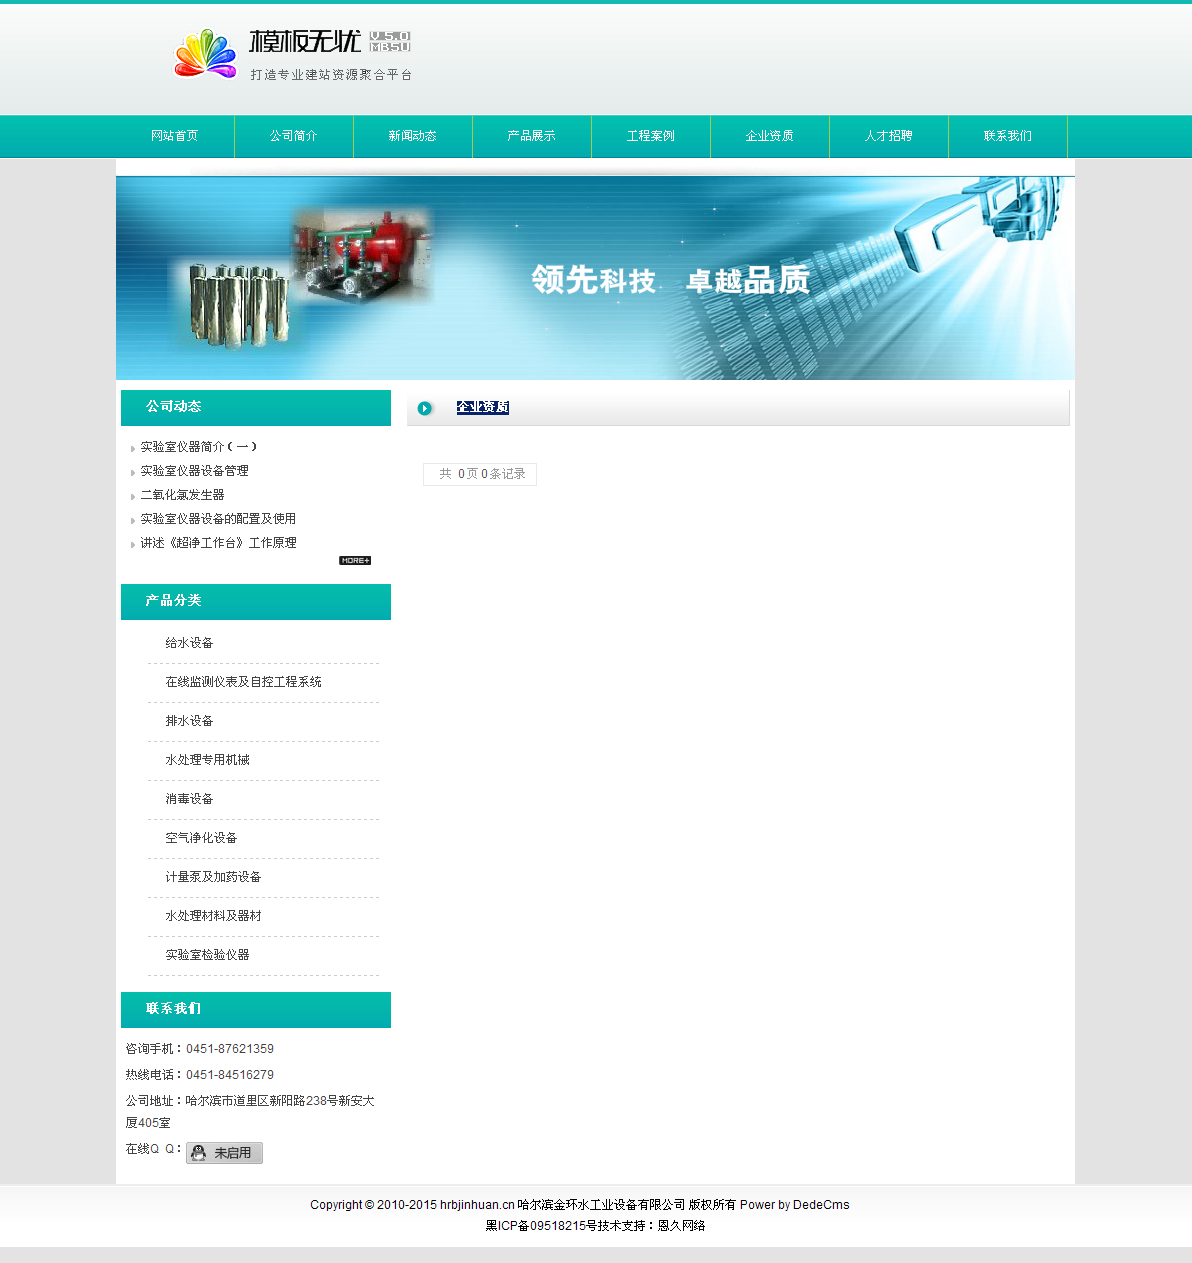Open 新闻动态 in the navigation bar
This screenshot has height=1263, width=1192.
(413, 136)
